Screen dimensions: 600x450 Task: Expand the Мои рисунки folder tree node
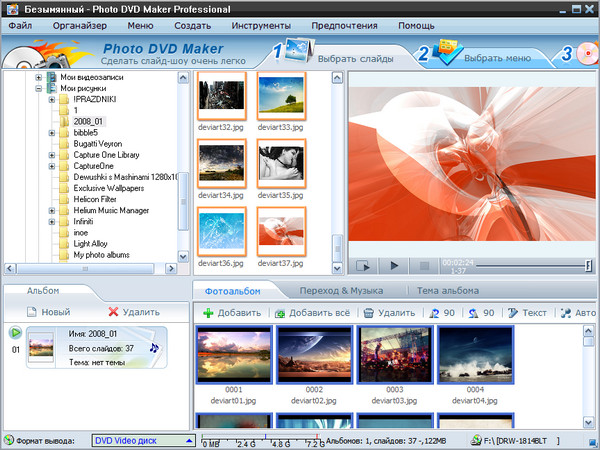(38, 88)
